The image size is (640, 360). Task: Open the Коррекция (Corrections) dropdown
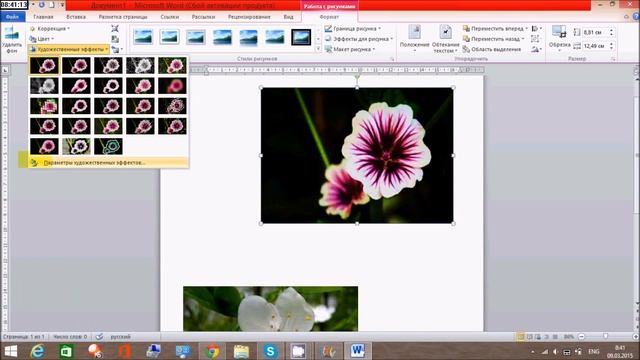49,29
